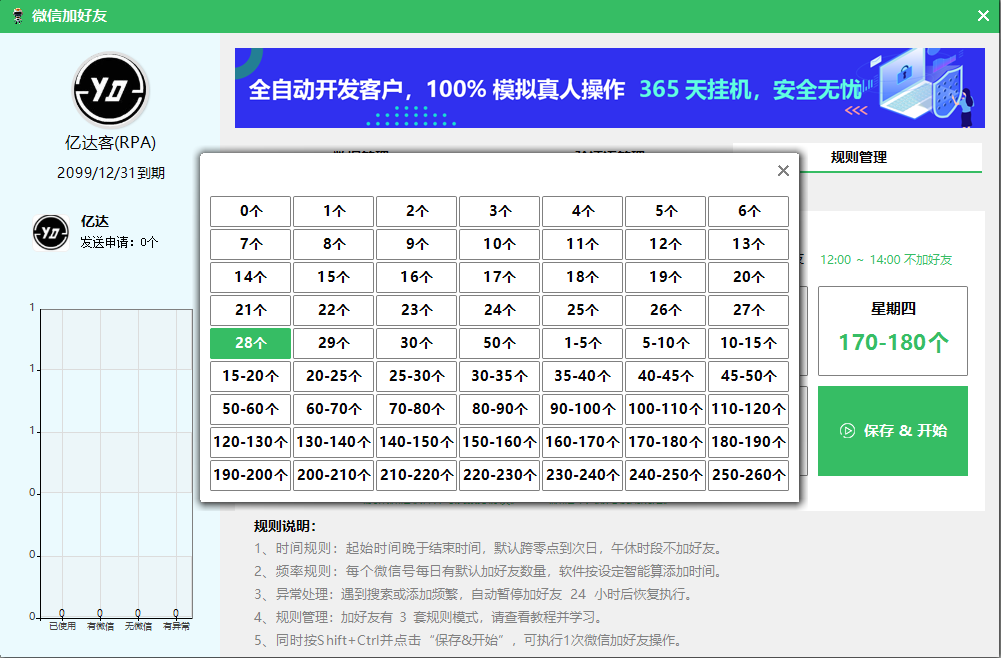Set range to 180-190个
Viewport: 1001px width, 658px height.
(x=748, y=442)
